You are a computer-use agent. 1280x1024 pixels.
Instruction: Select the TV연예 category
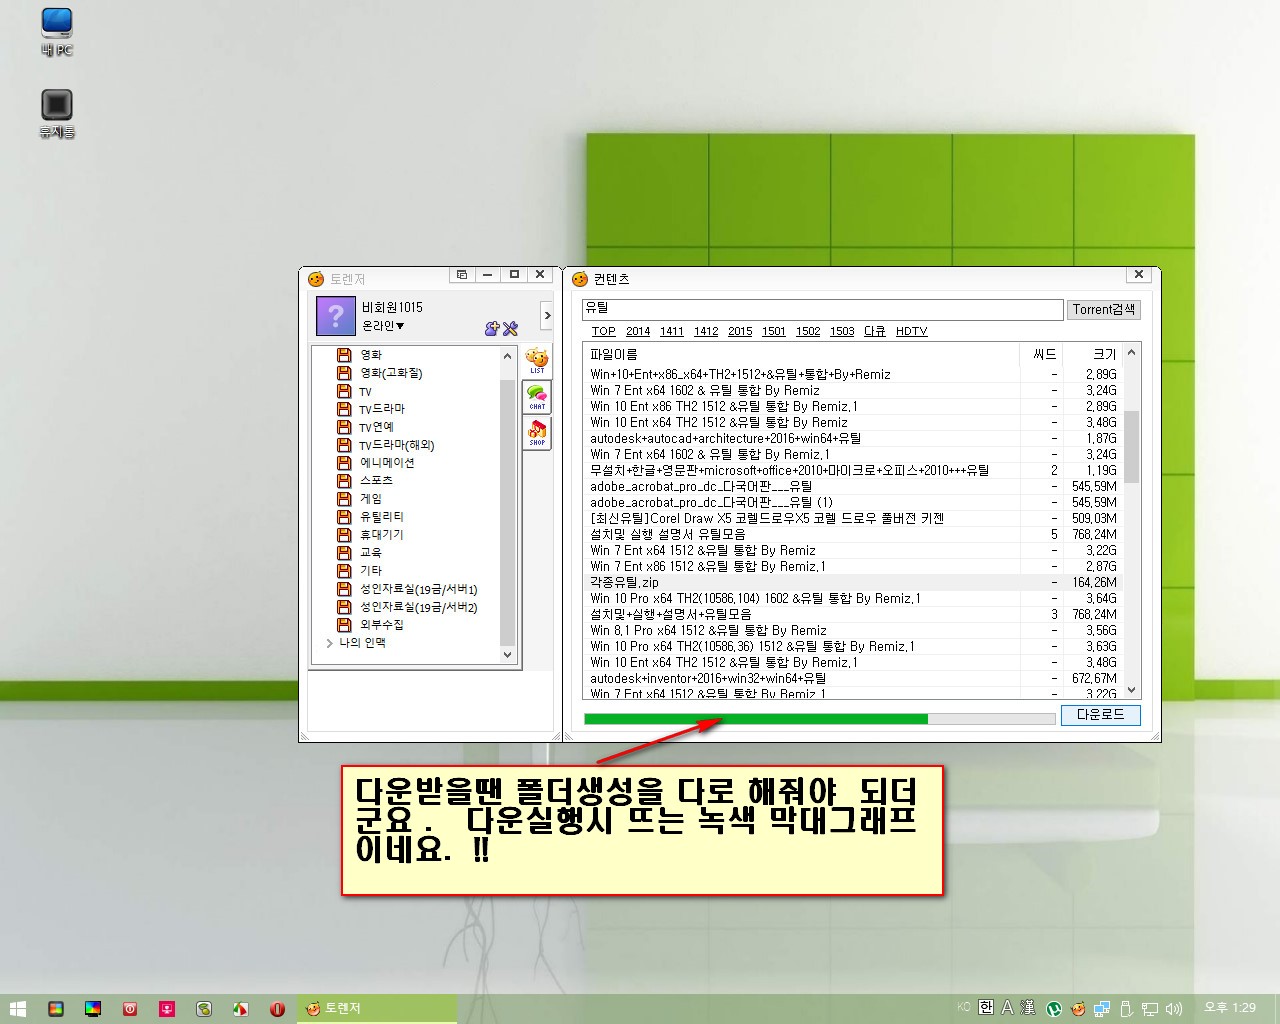point(376,427)
